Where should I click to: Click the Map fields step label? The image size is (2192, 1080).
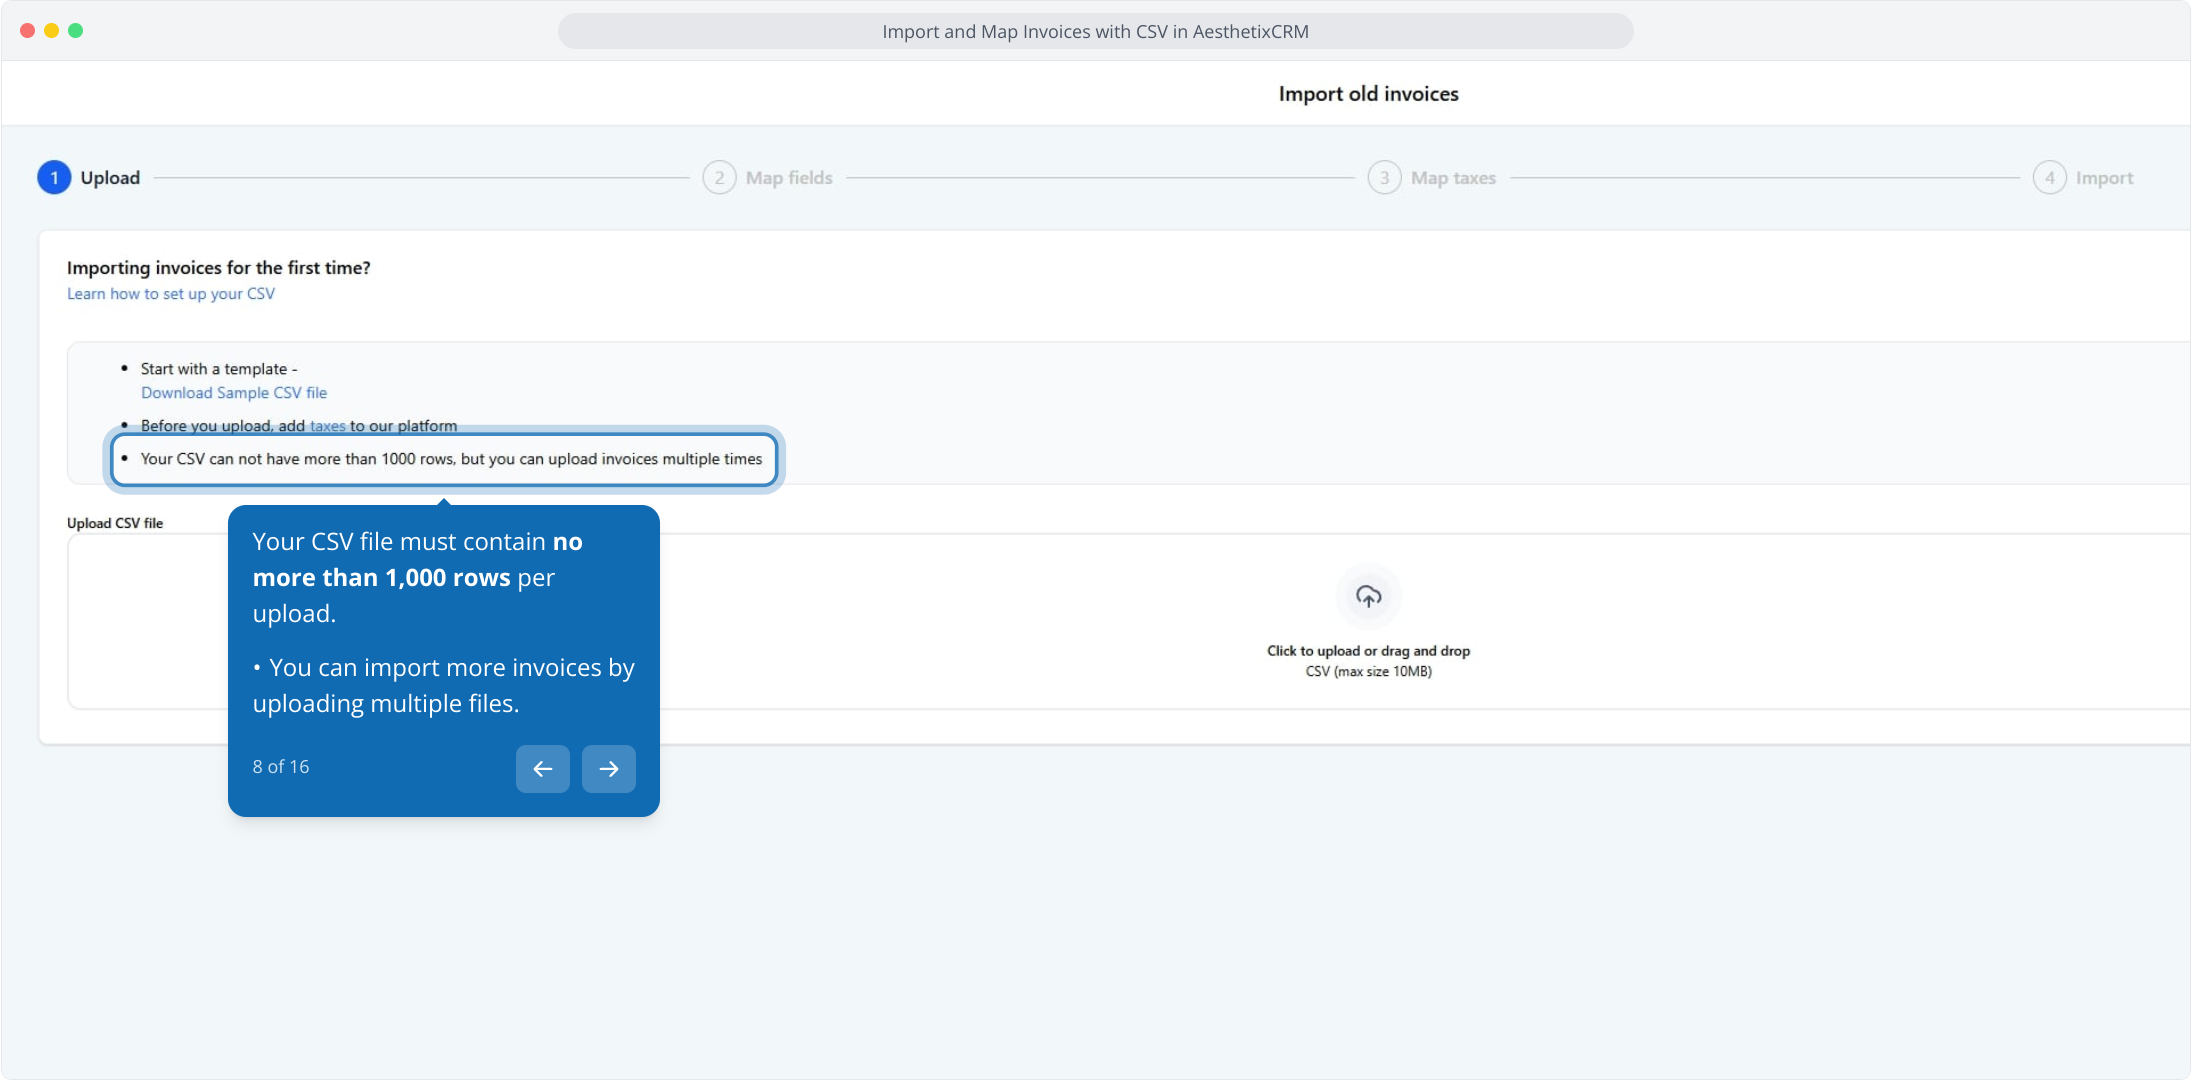coord(788,178)
